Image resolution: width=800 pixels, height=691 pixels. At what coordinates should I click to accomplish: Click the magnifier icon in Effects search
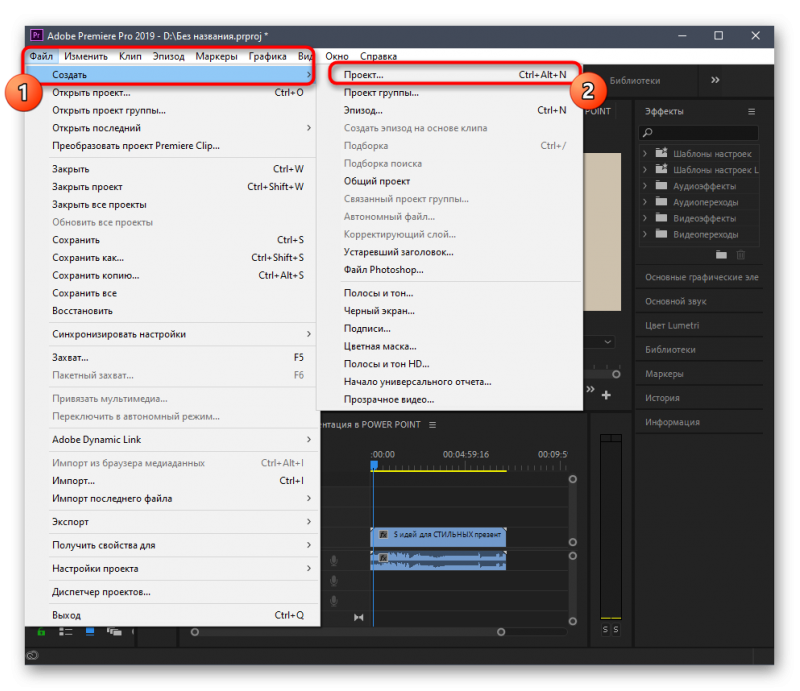pyautogui.click(x=648, y=133)
